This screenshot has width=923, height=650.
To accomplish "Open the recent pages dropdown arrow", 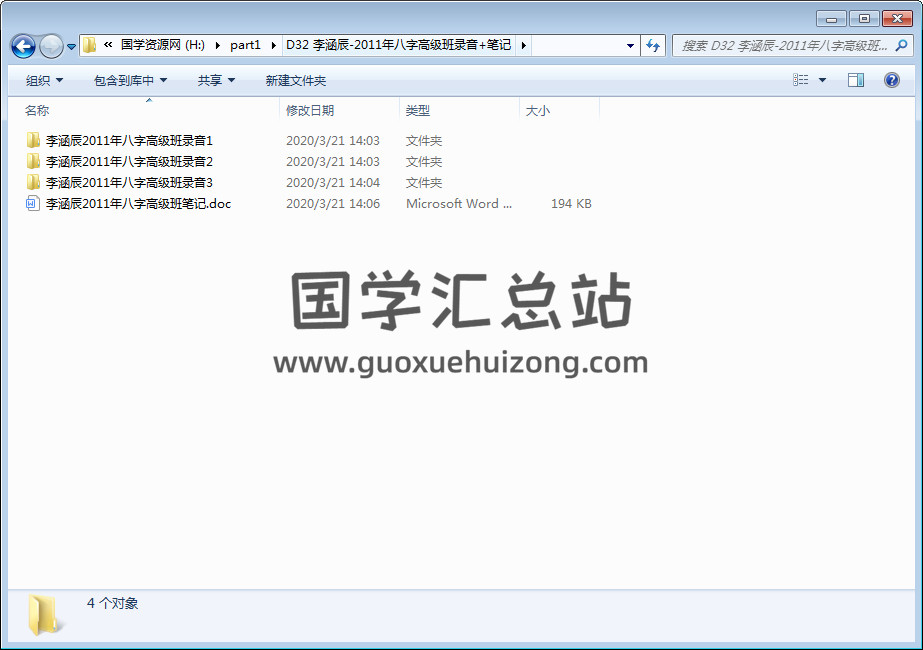I will 71,47.
